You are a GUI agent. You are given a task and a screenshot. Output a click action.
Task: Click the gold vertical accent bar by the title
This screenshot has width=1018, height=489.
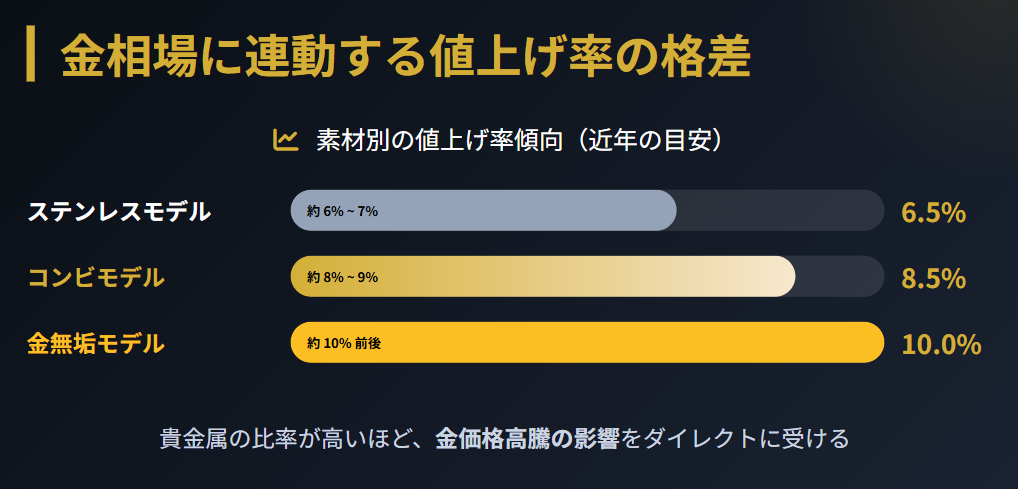coord(31,55)
